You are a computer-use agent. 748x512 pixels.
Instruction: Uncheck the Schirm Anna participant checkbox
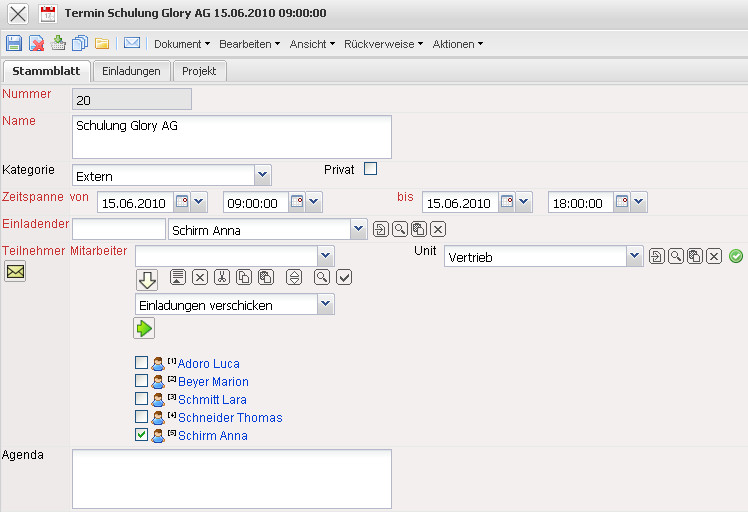click(x=141, y=435)
